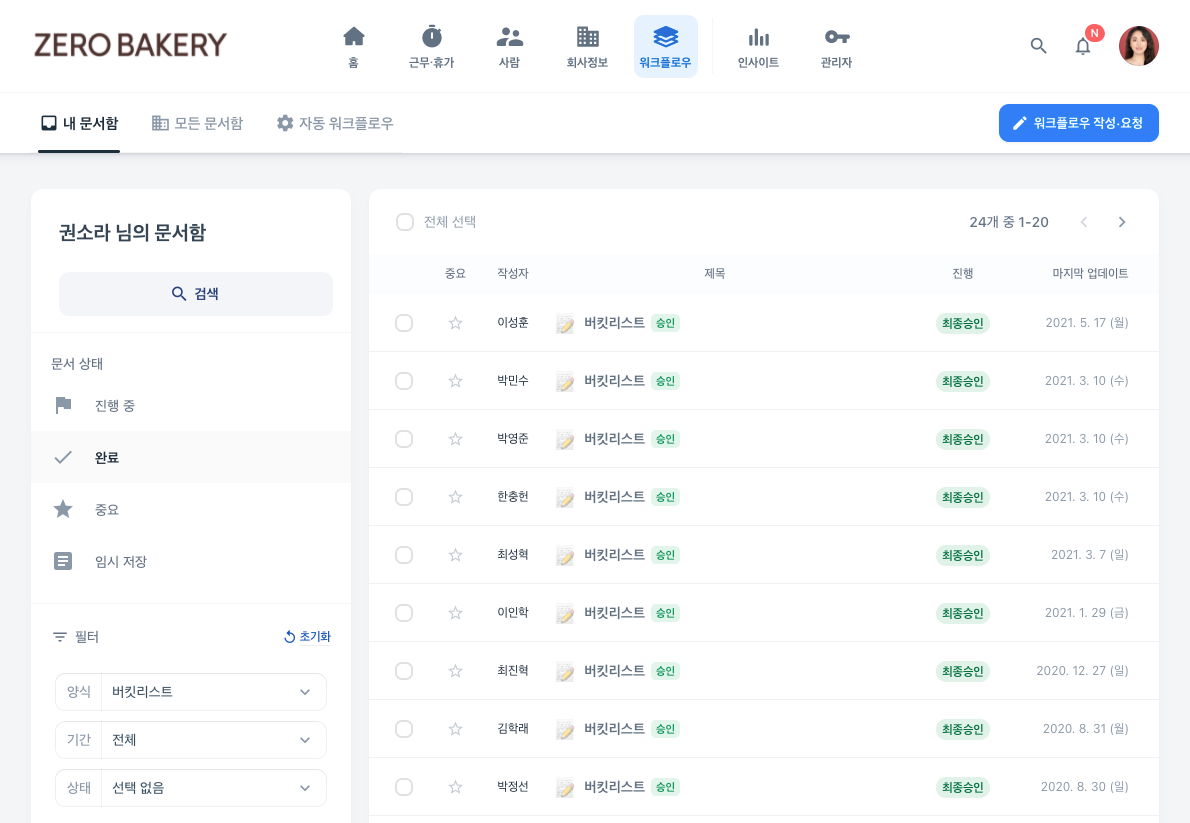Check the 이인학 row checkbox

(x=404, y=613)
